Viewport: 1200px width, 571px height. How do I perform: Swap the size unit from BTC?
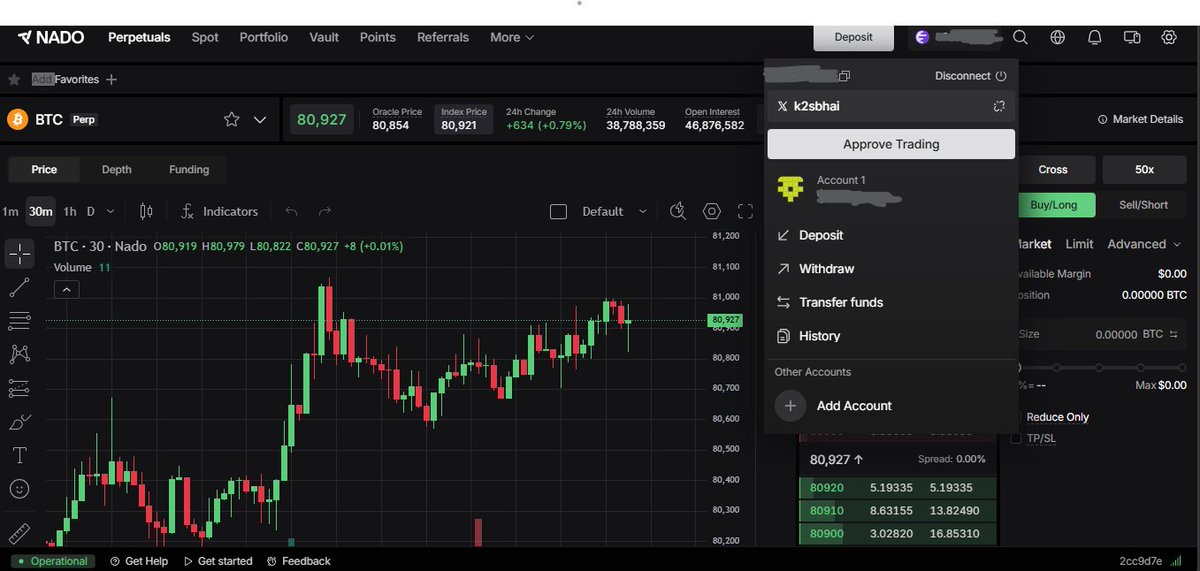1174,335
